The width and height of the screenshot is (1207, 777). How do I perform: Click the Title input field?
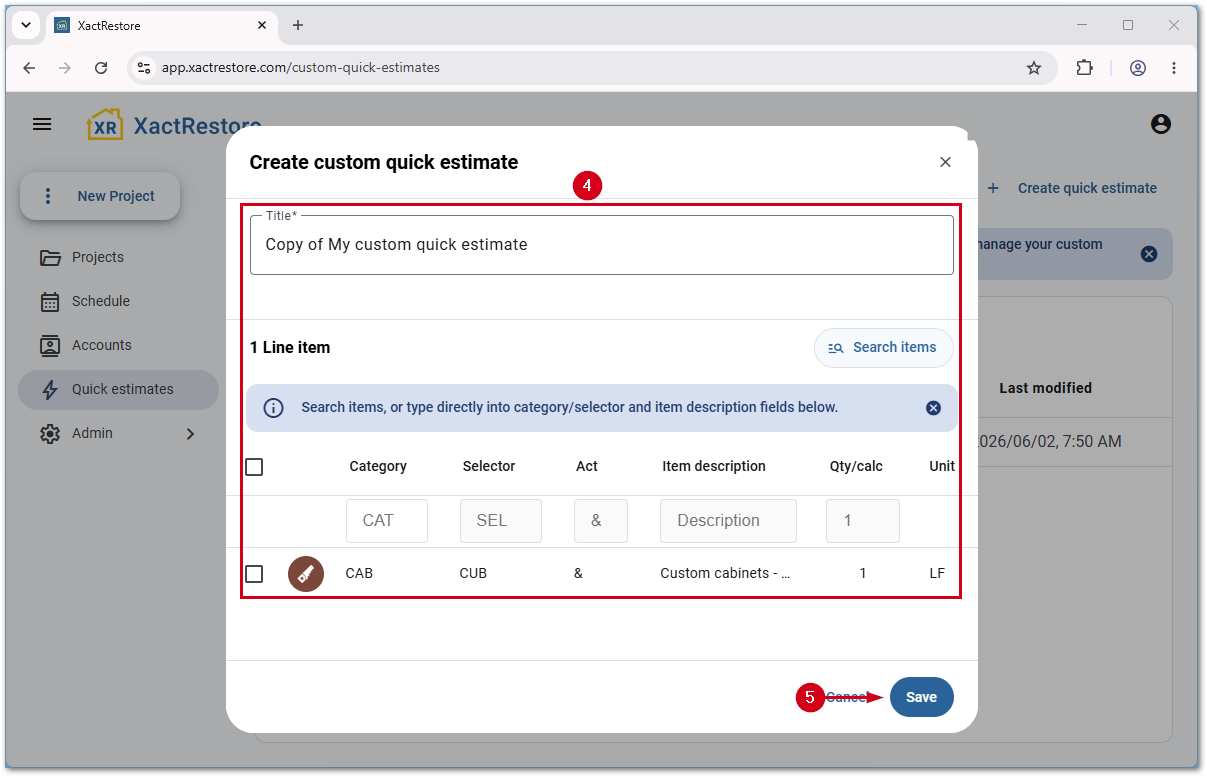[602, 245]
